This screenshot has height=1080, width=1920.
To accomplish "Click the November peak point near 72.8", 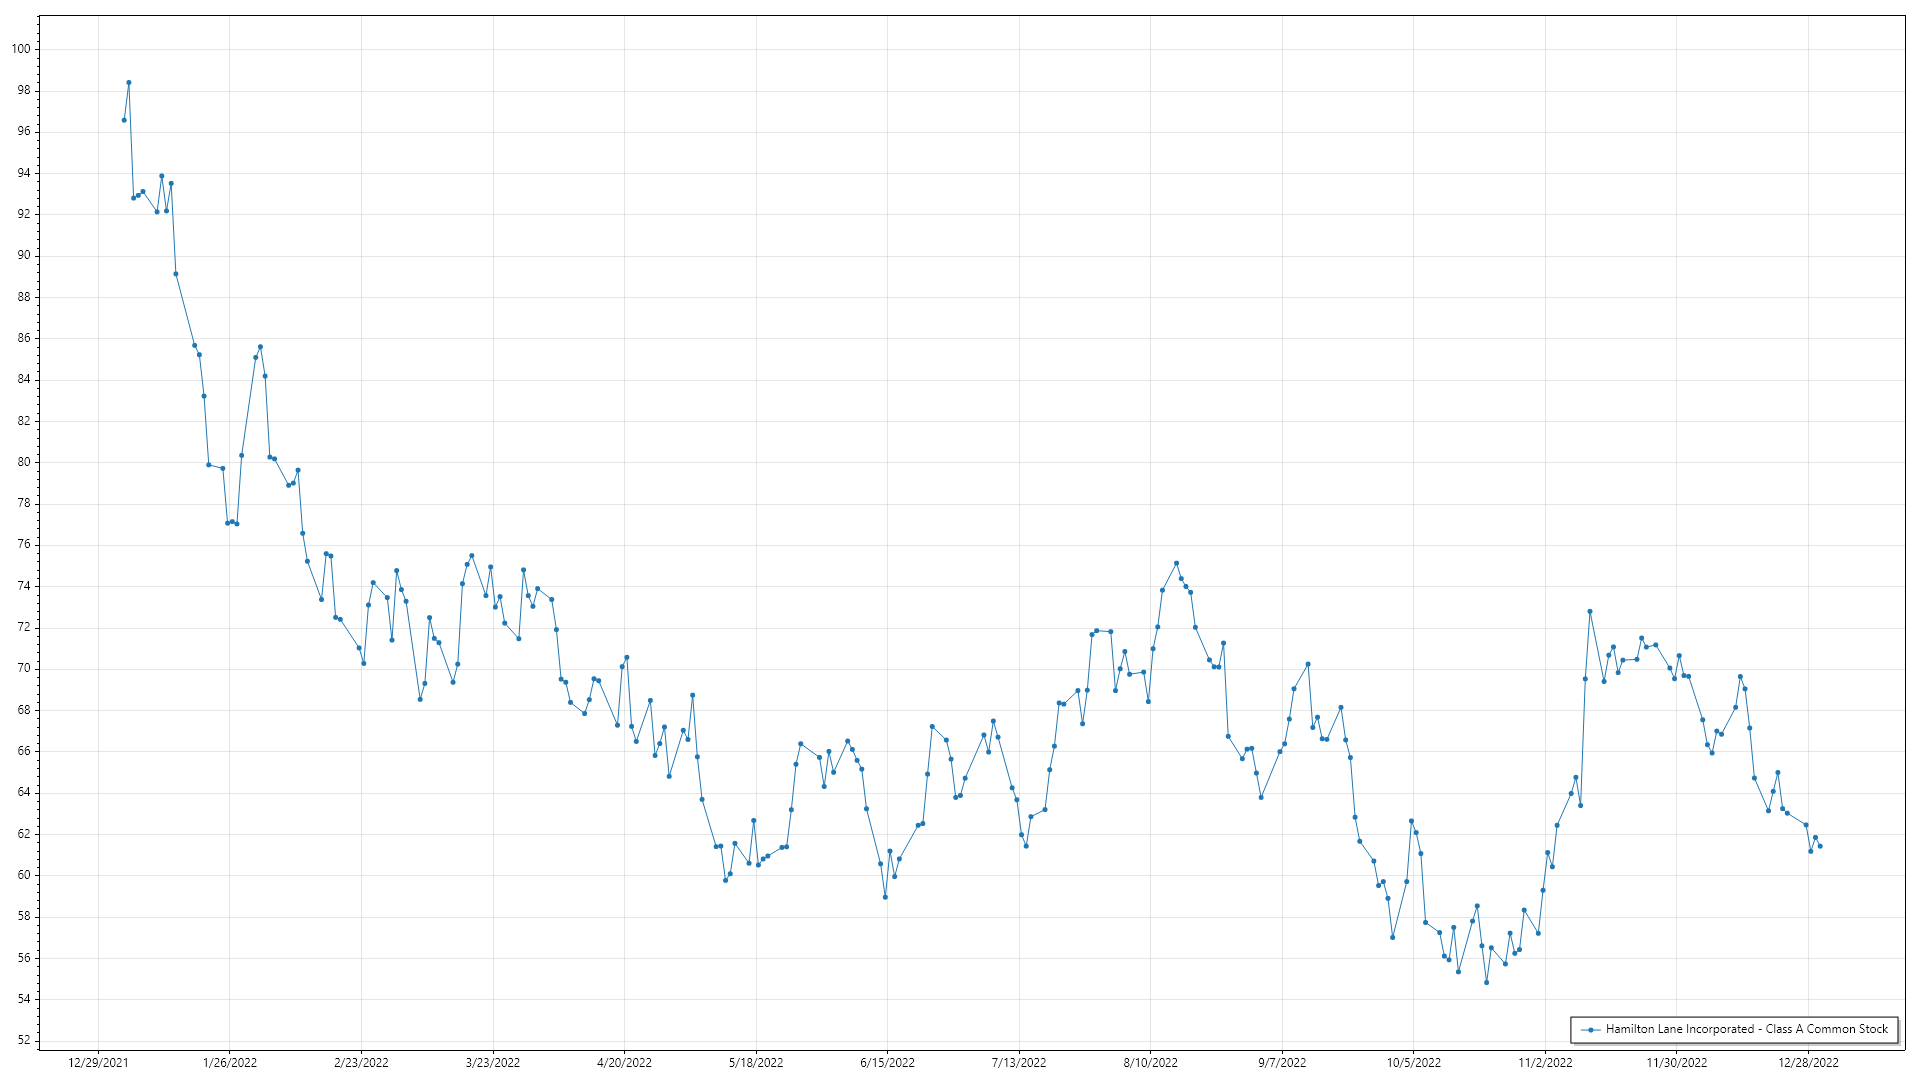I will point(1590,612).
